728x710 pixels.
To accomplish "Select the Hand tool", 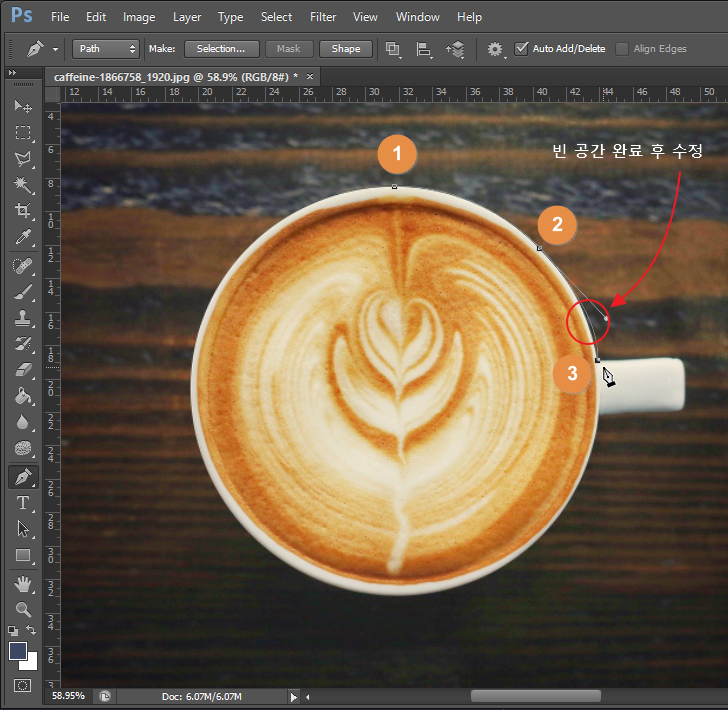I will [22, 584].
